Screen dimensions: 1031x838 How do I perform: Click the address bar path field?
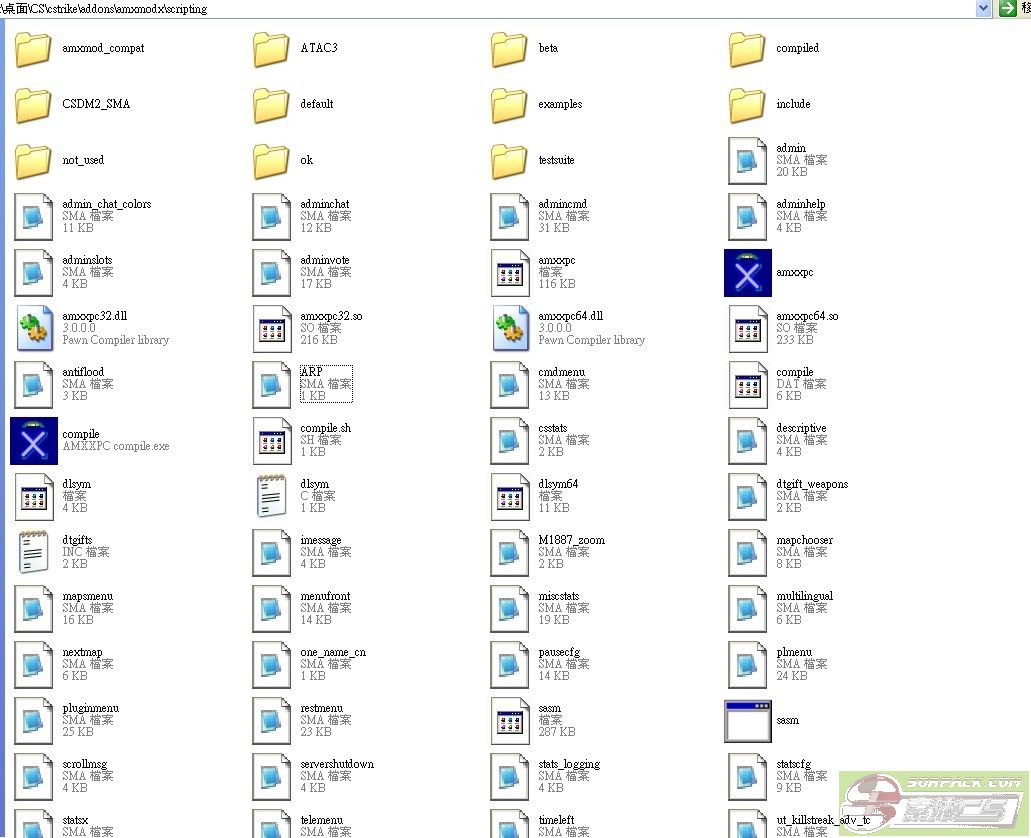point(488,9)
